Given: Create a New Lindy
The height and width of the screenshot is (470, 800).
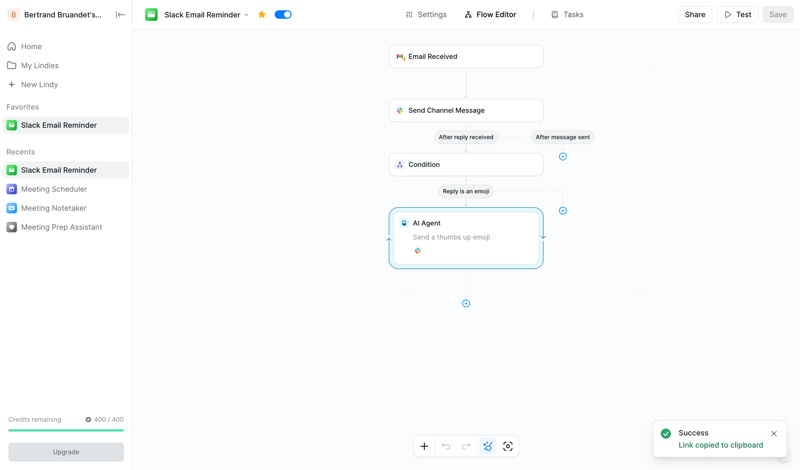Looking at the screenshot, I should point(65,84).
